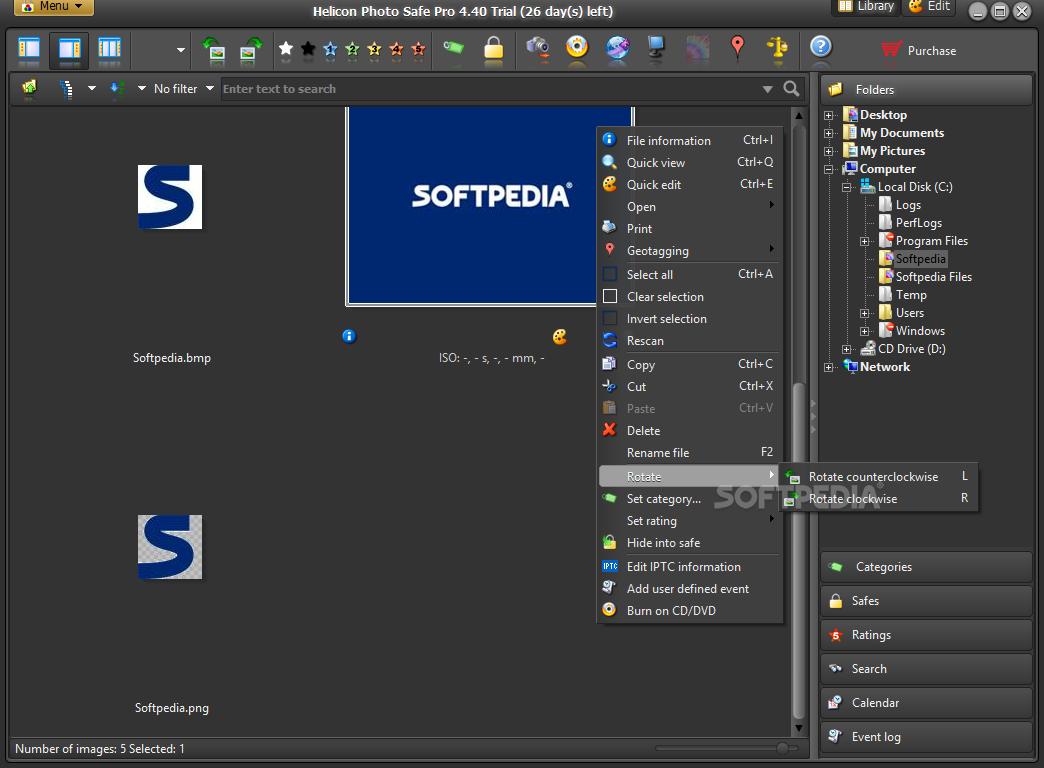
Task: Expand the My Pictures tree node
Action: pos(829,151)
